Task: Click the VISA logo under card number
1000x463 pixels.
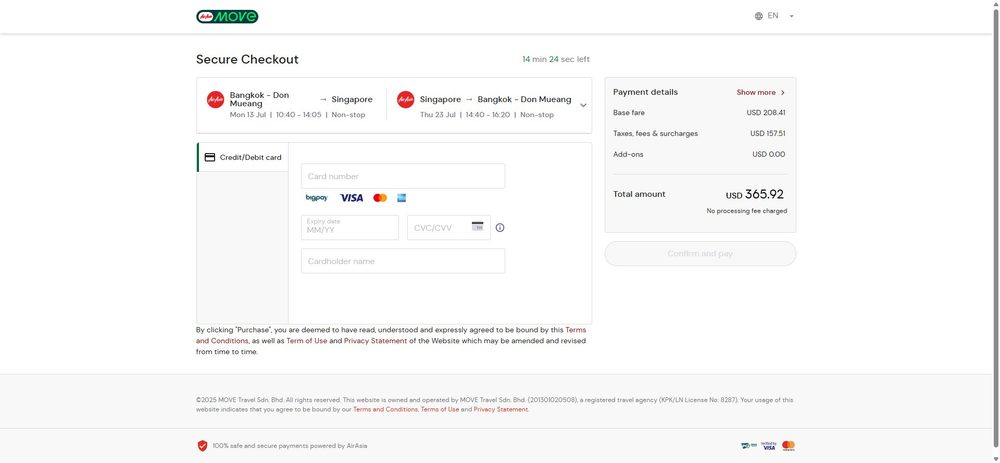Action: pos(351,198)
